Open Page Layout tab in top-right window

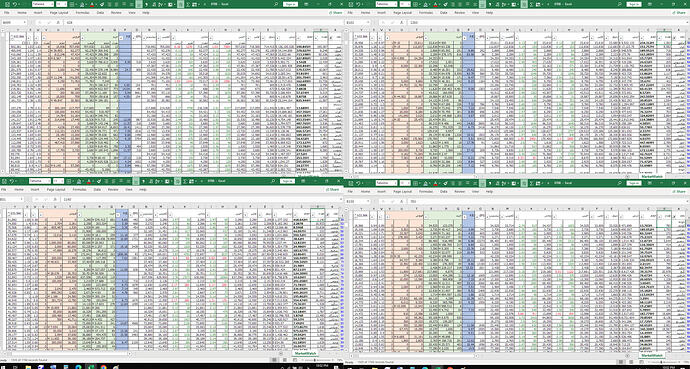coord(403,13)
